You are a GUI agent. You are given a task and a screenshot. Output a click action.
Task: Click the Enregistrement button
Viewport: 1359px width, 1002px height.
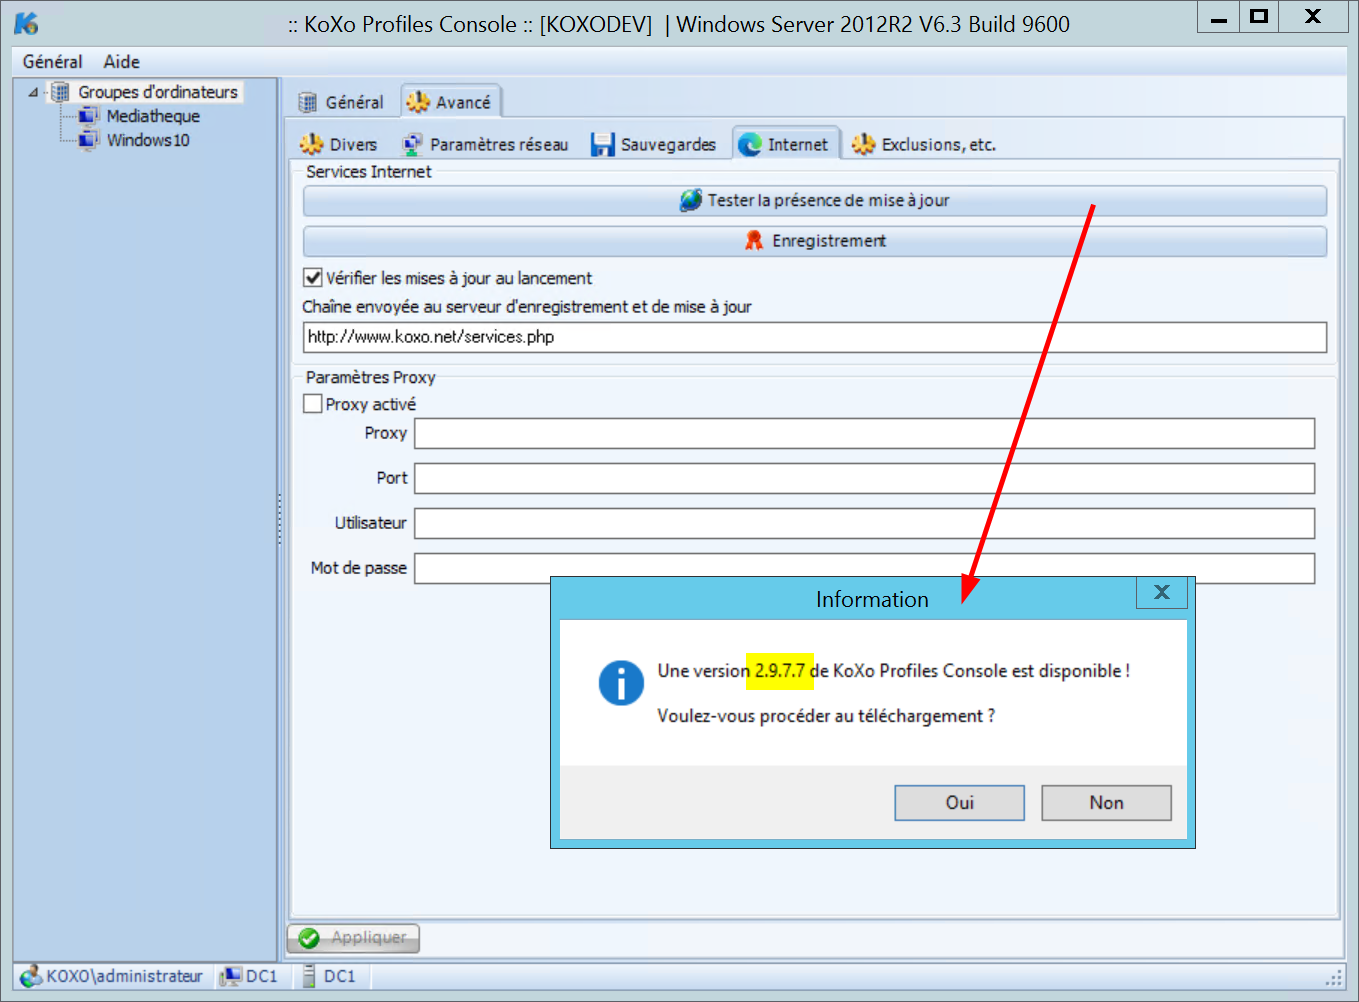point(815,241)
